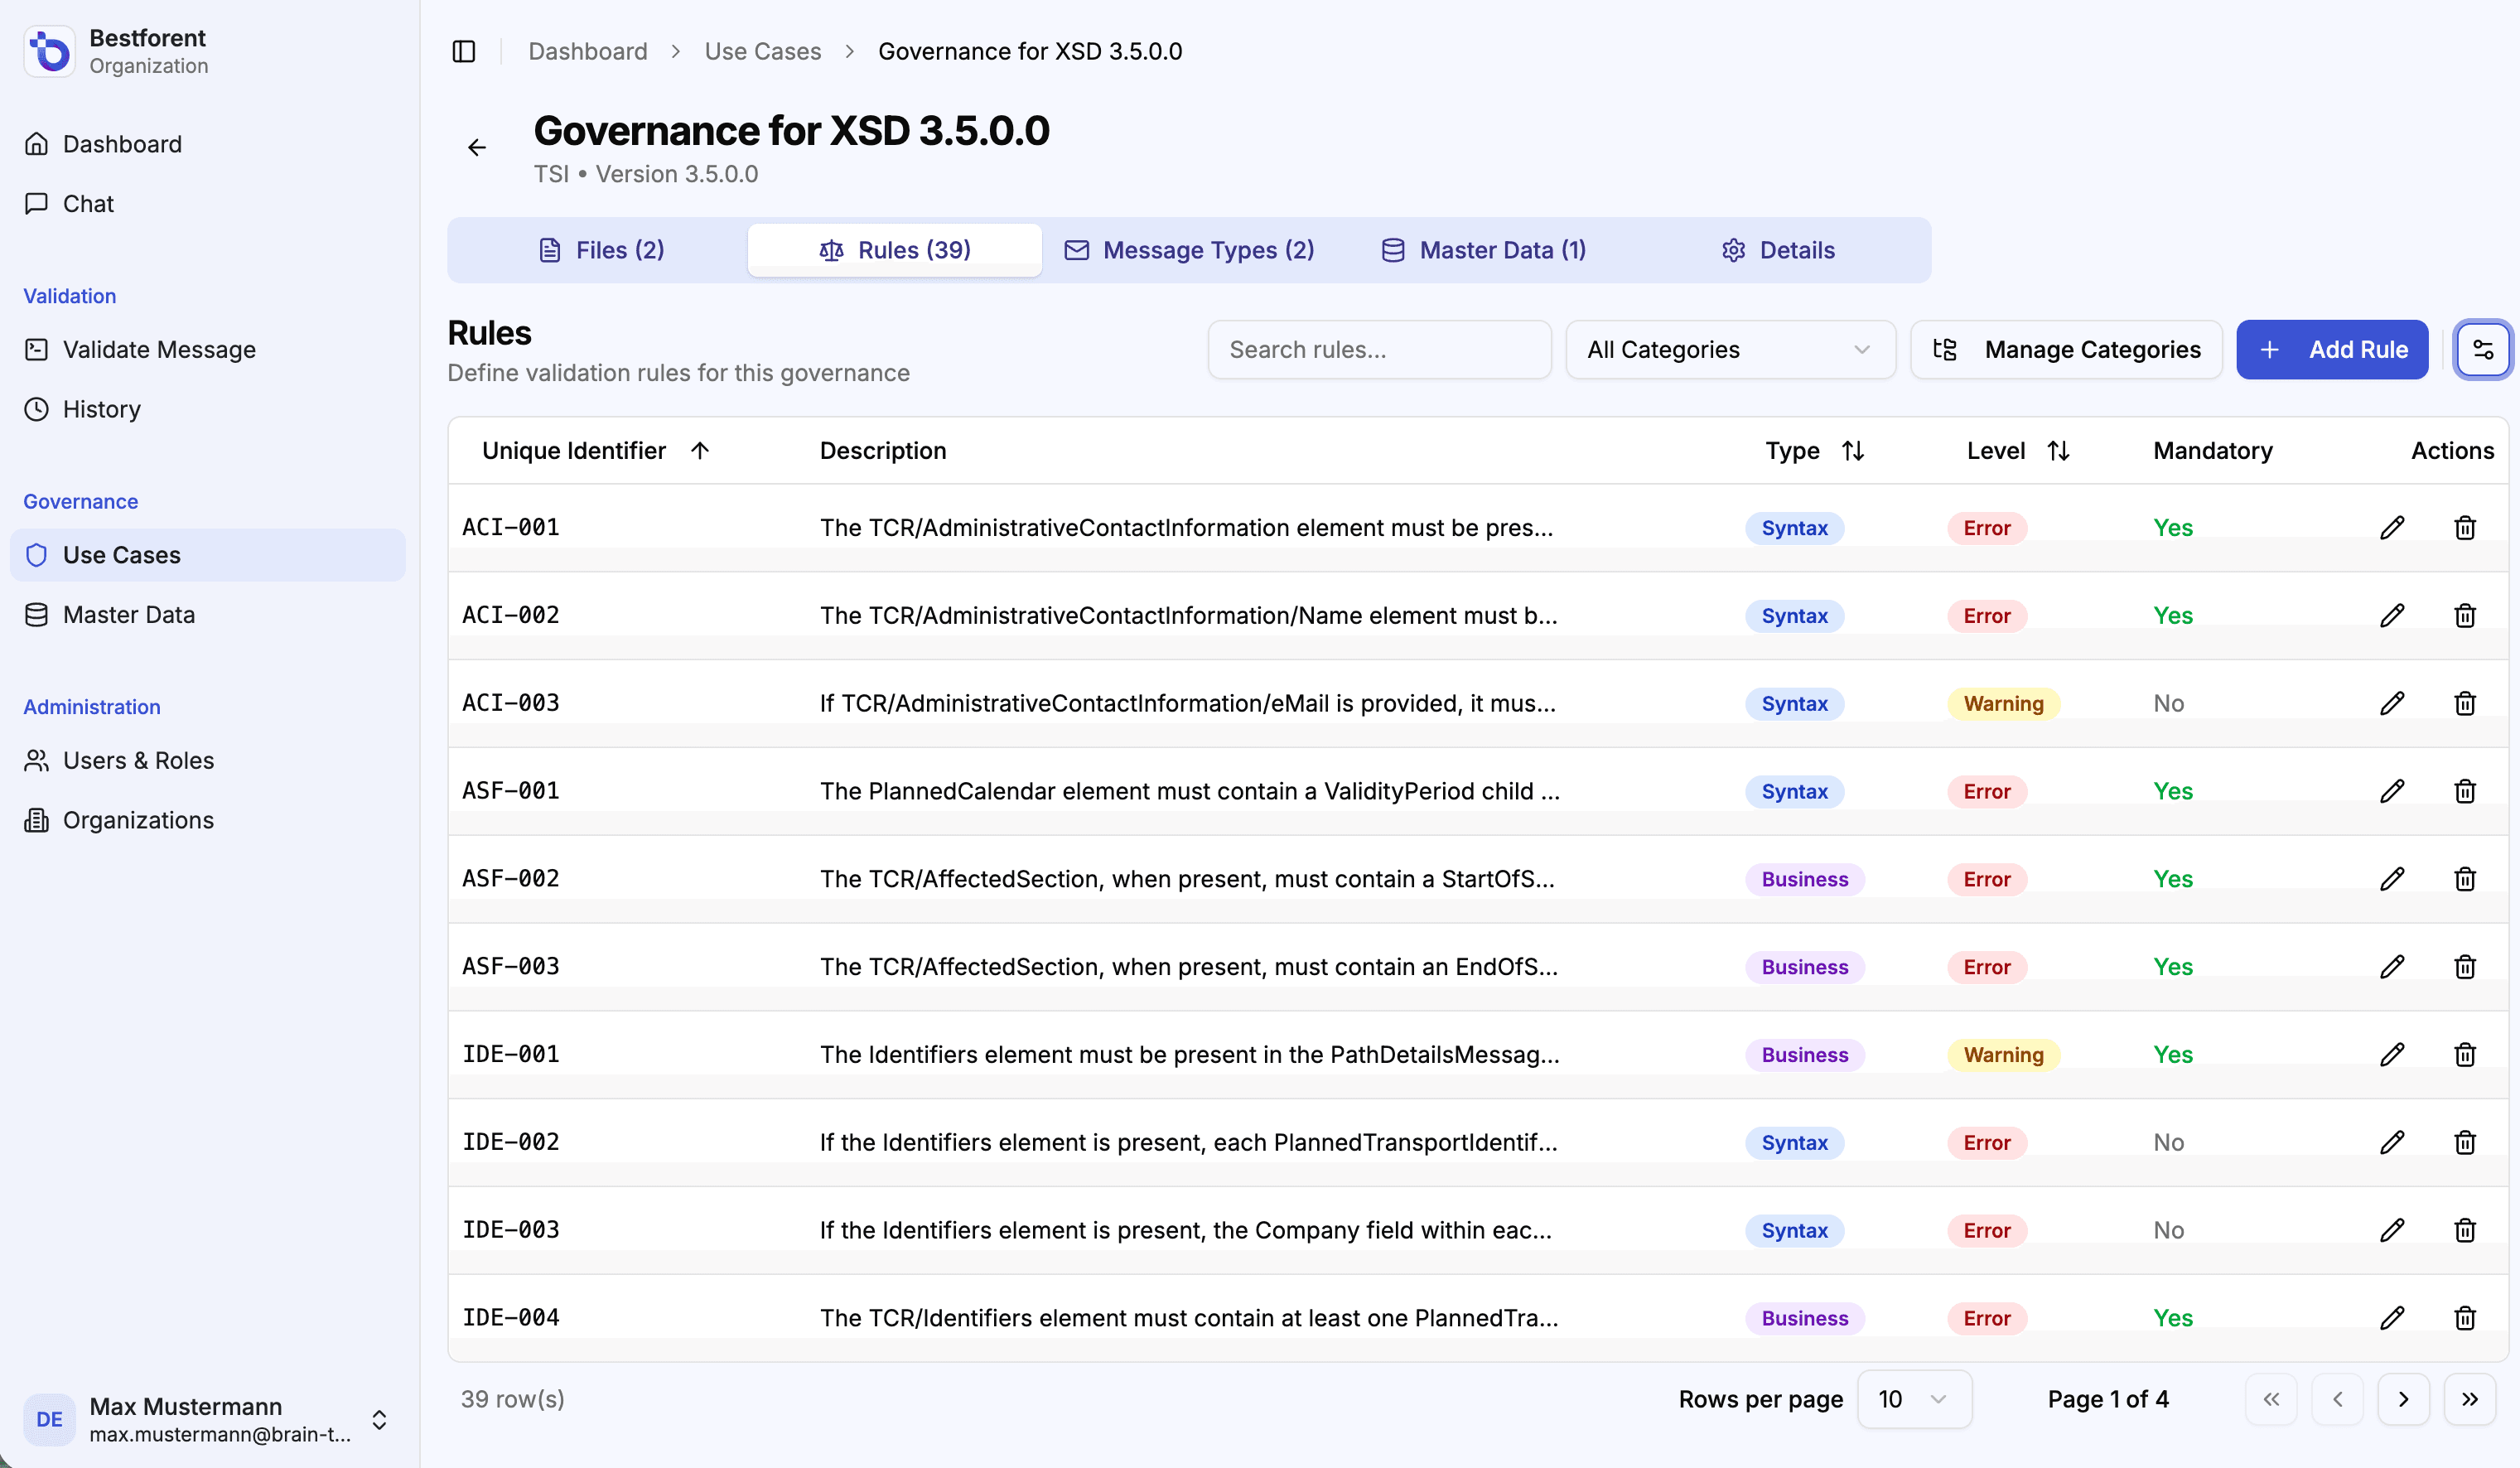
Task: Click the pencil icon for IDE-001
Action: pyautogui.click(x=2392, y=1055)
